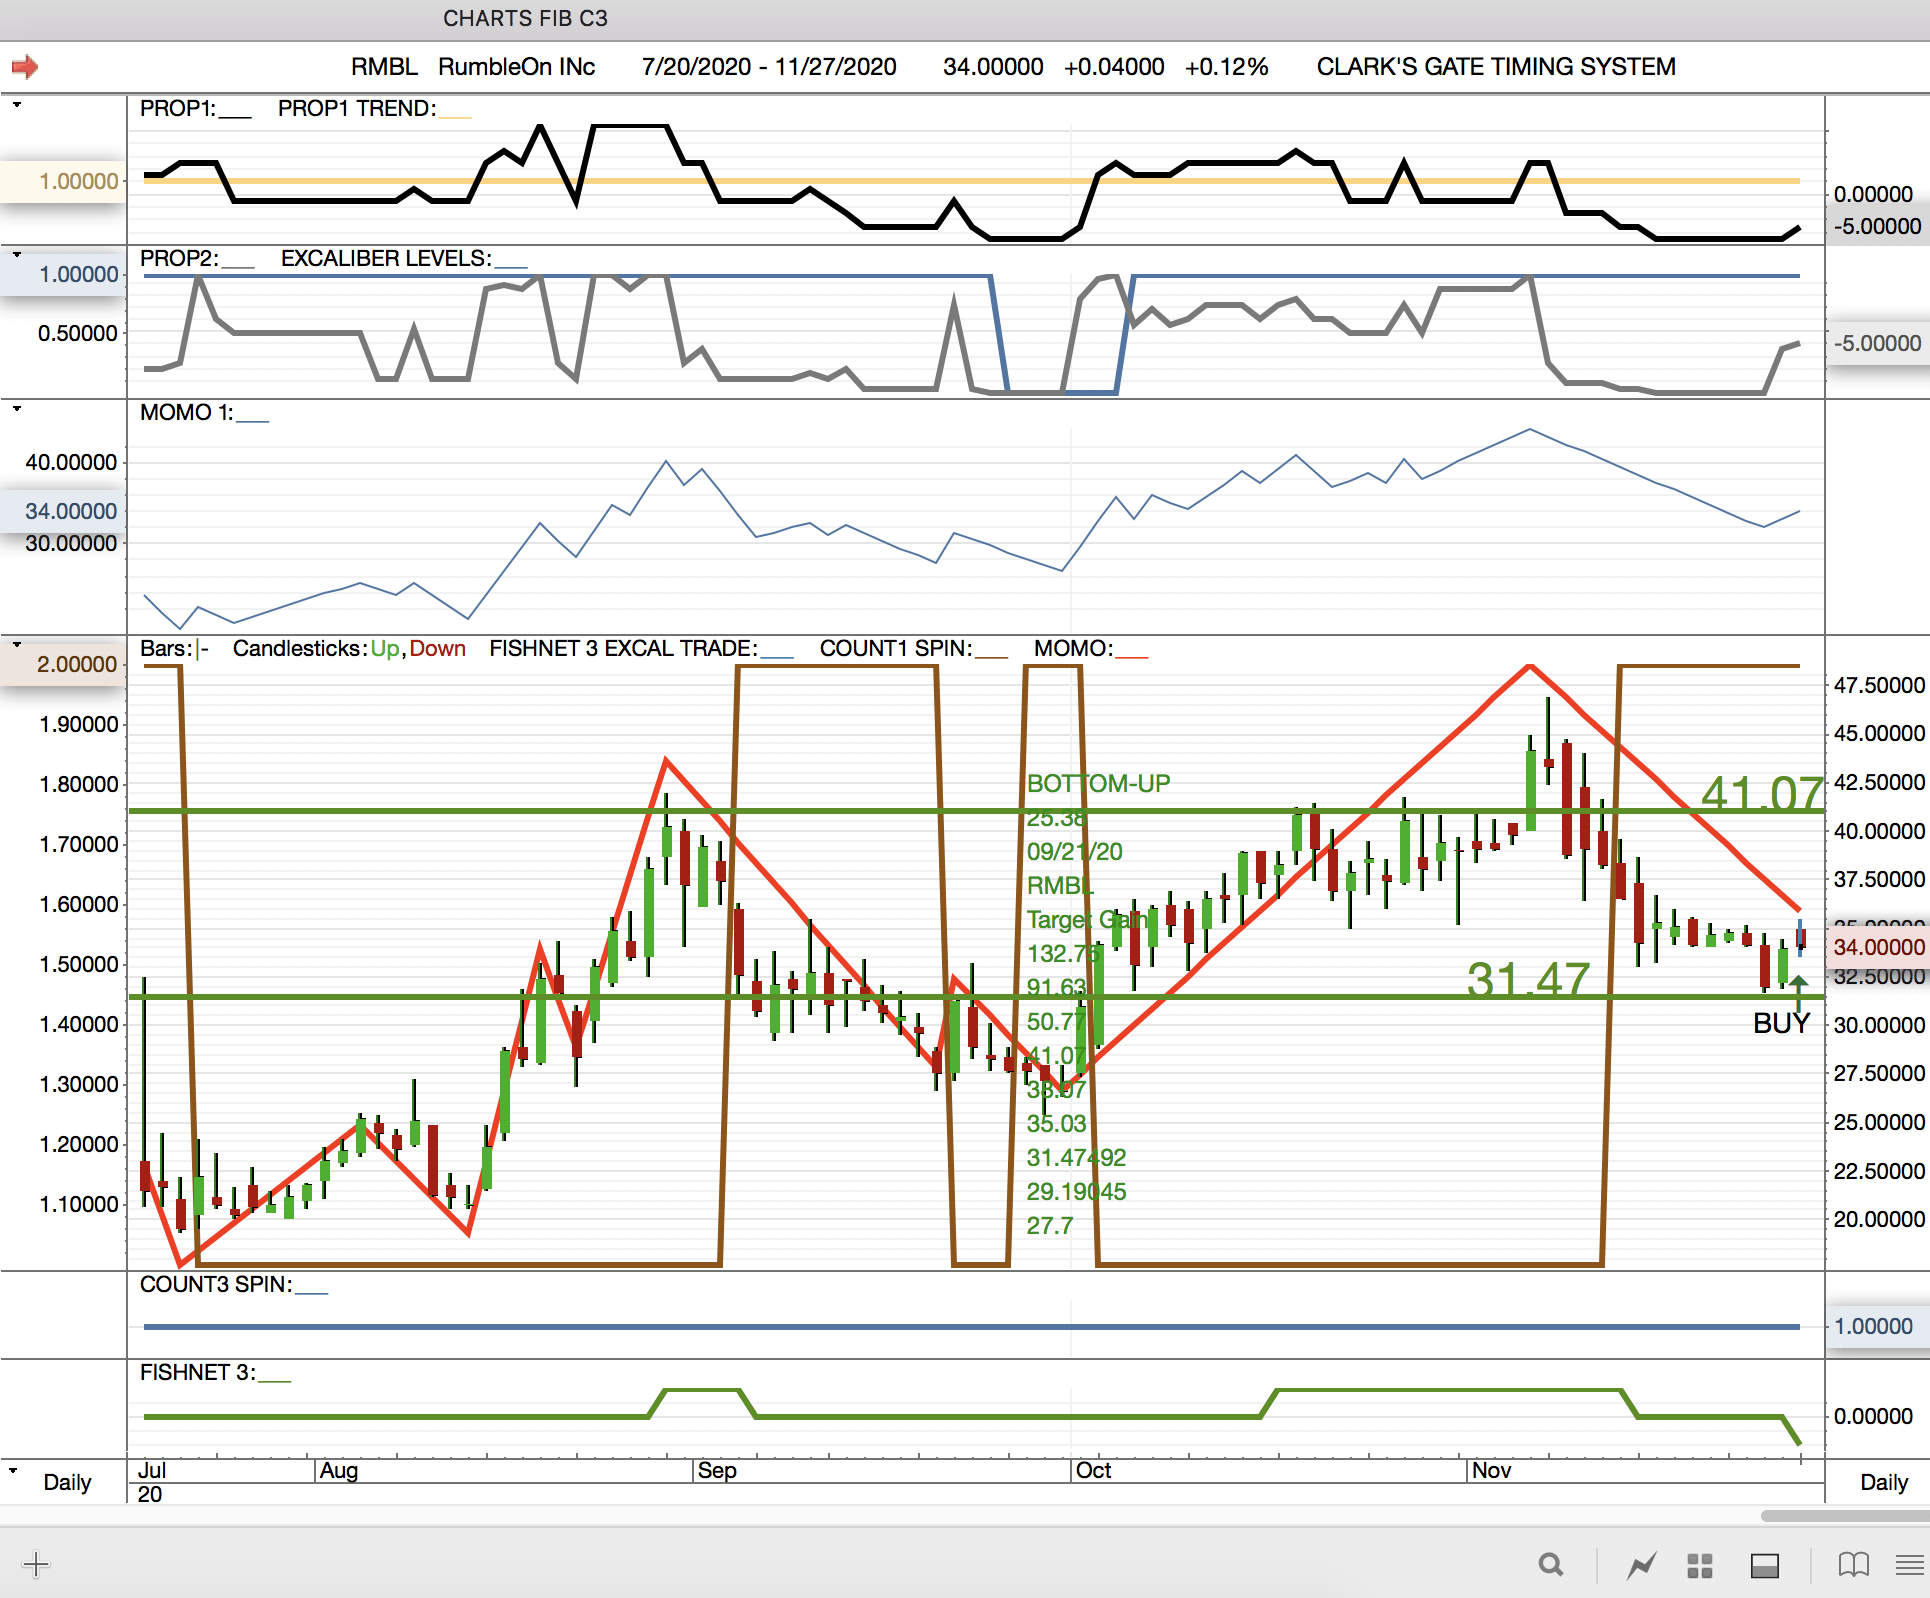Click the red arrow icon beside RMBL

[25, 67]
